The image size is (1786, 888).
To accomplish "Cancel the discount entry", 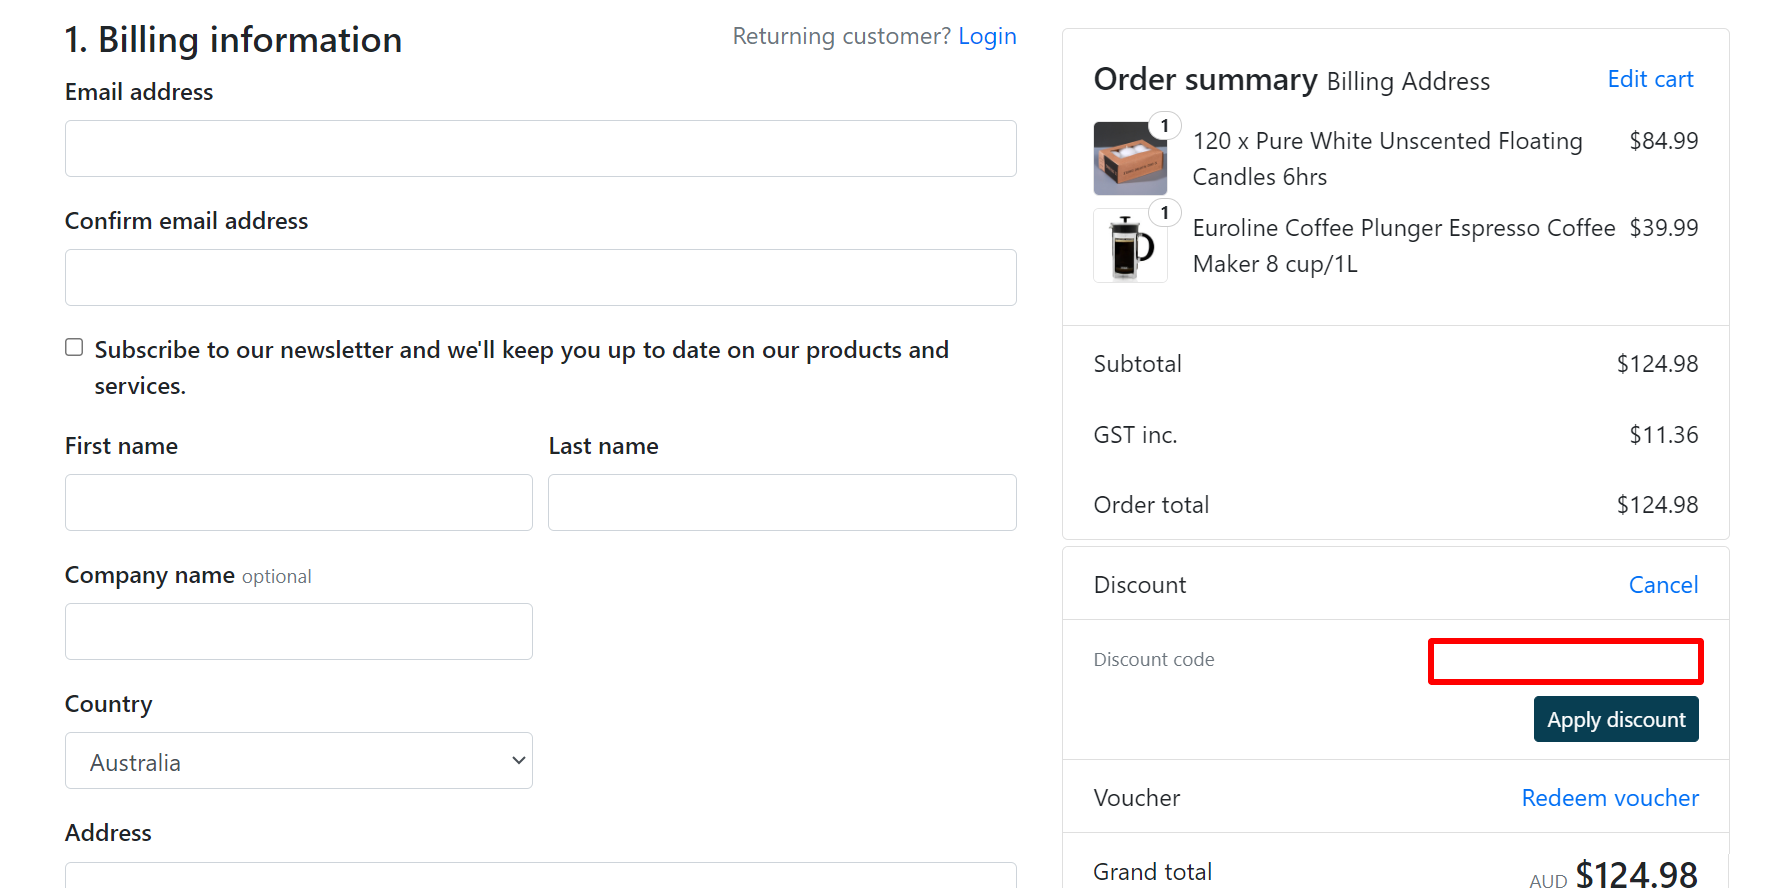I will pyautogui.click(x=1663, y=584).
